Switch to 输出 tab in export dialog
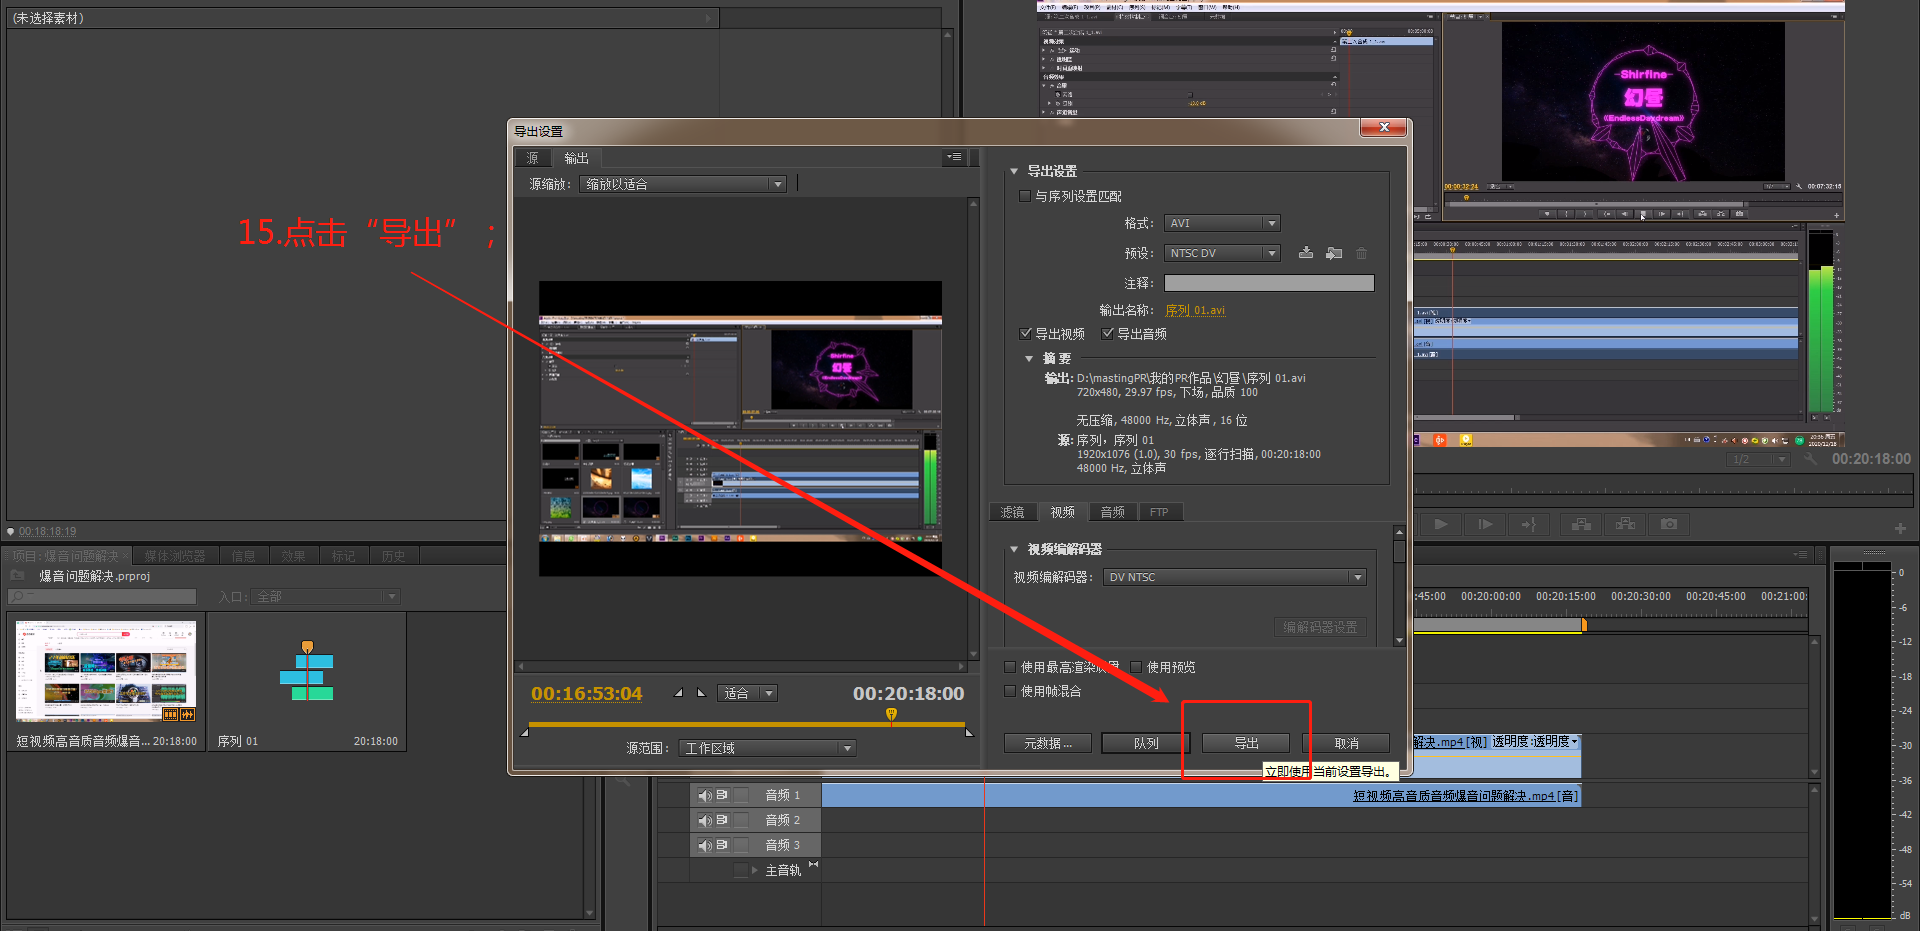The image size is (1920, 931). pos(576,158)
